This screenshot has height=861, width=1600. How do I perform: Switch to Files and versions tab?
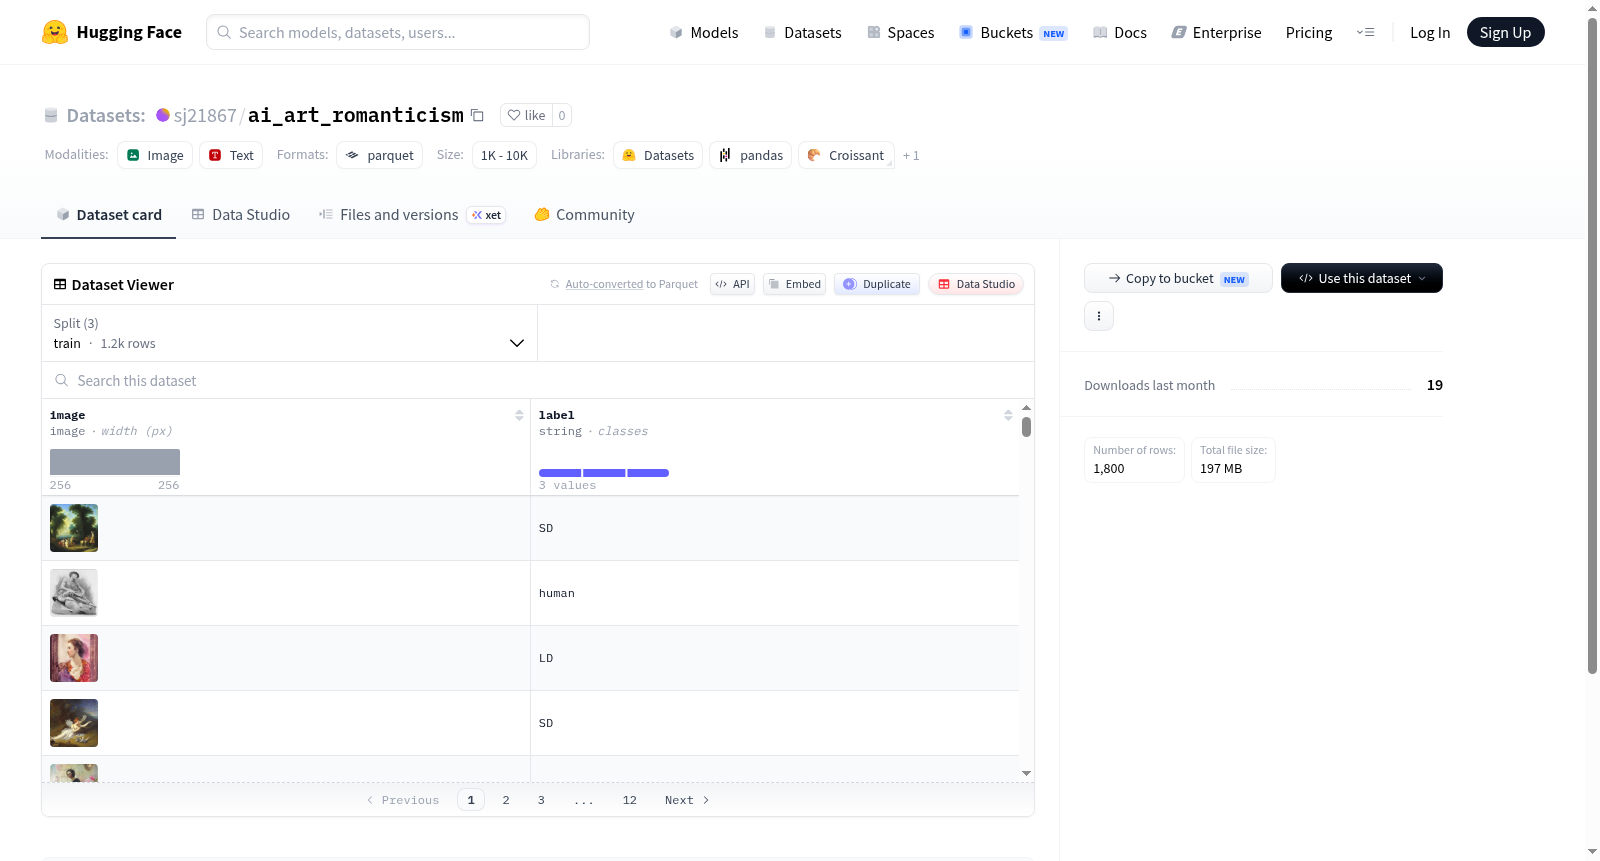412,214
